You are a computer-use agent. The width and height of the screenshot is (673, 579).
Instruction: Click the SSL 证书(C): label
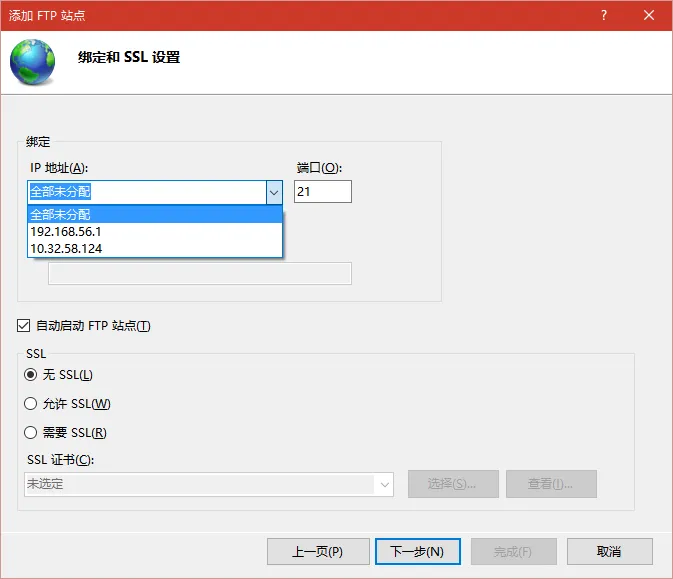point(61,460)
